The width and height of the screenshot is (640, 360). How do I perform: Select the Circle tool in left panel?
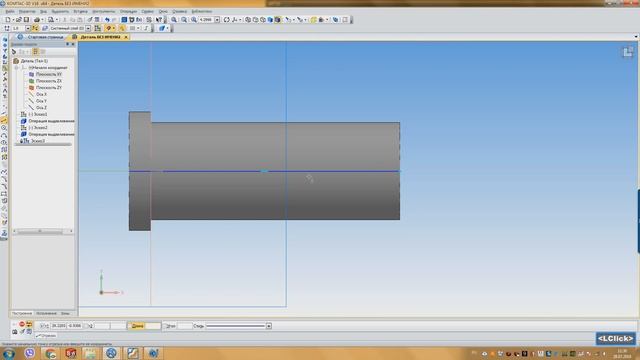pos(4,128)
